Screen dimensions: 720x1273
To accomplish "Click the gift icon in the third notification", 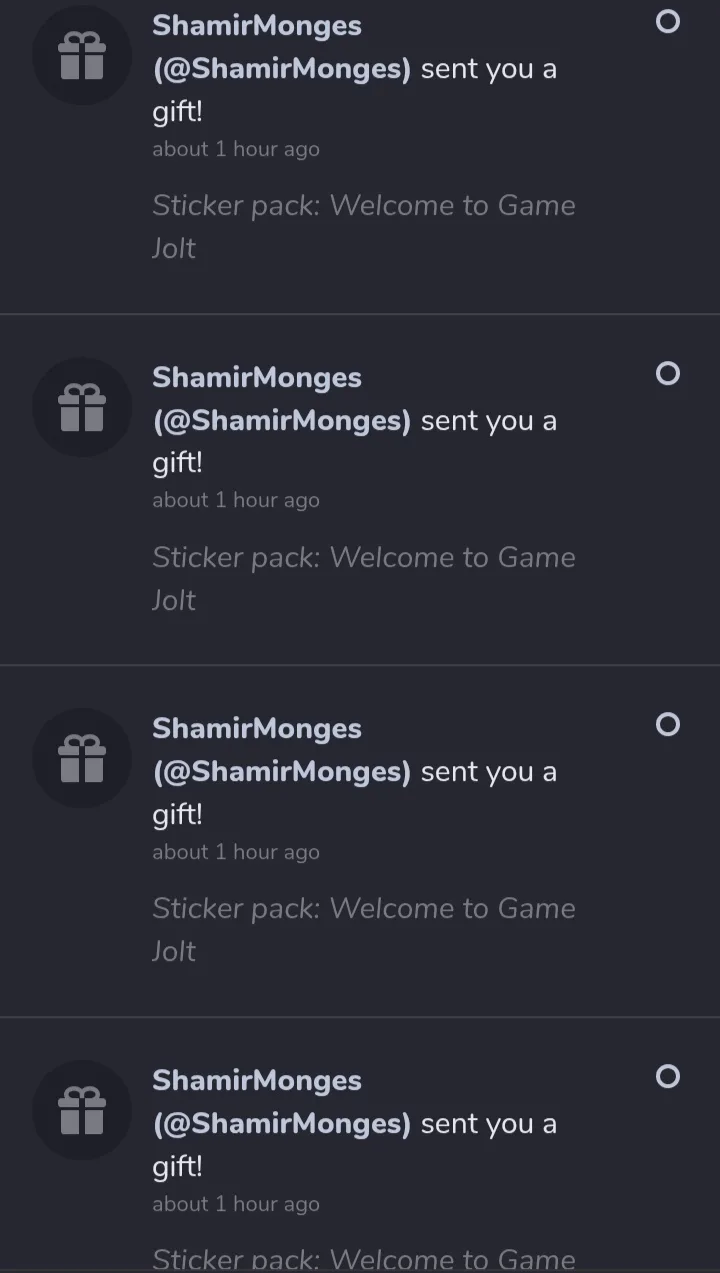I will click(x=82, y=759).
